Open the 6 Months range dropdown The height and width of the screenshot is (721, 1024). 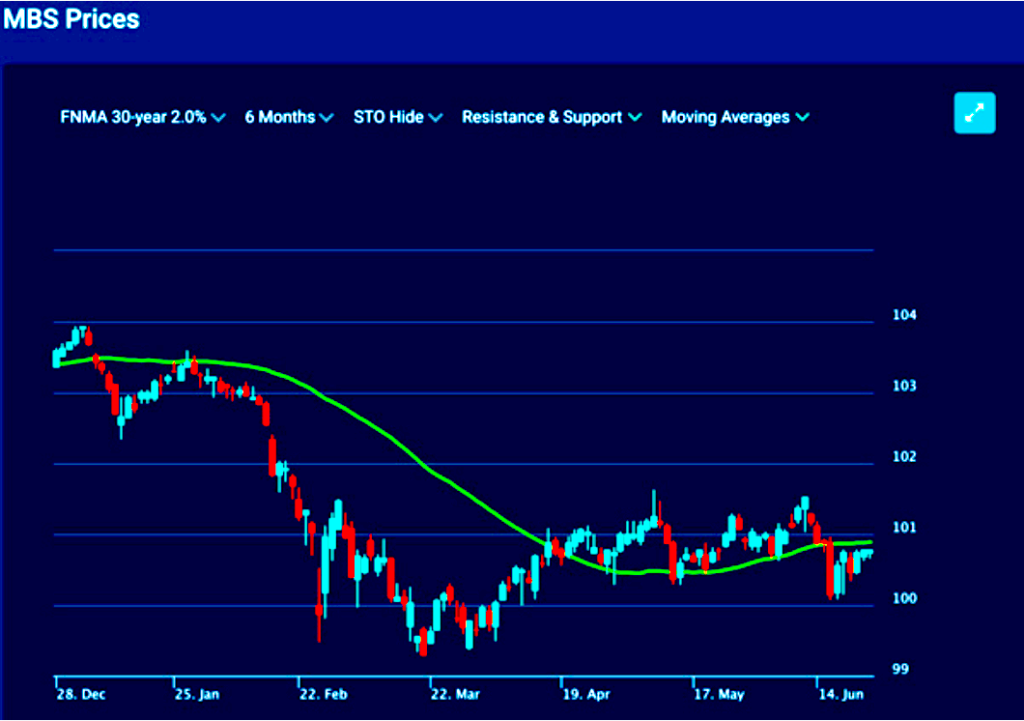point(288,117)
